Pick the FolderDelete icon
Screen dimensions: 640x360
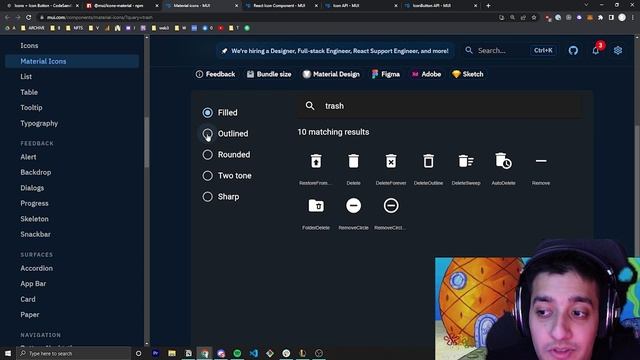(x=316, y=205)
